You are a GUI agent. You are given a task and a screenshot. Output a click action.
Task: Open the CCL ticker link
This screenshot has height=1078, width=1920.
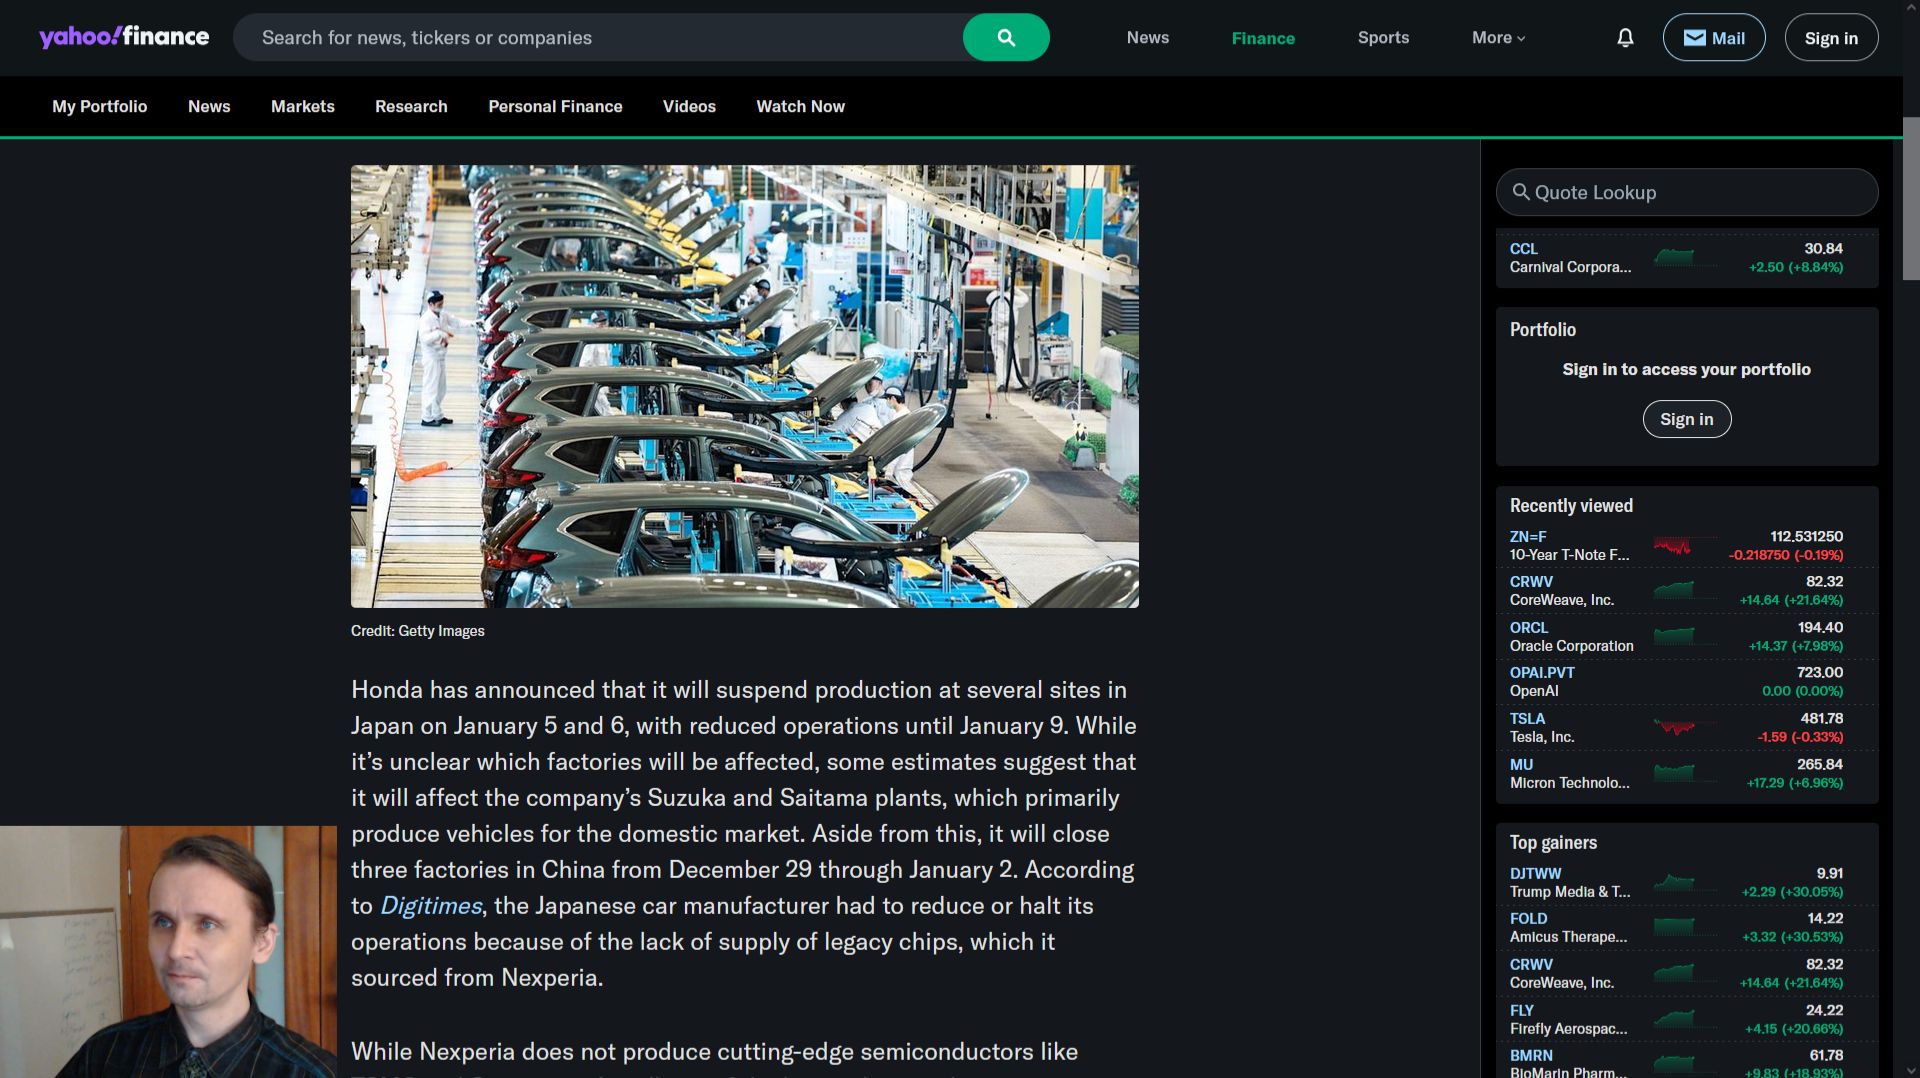click(1523, 249)
